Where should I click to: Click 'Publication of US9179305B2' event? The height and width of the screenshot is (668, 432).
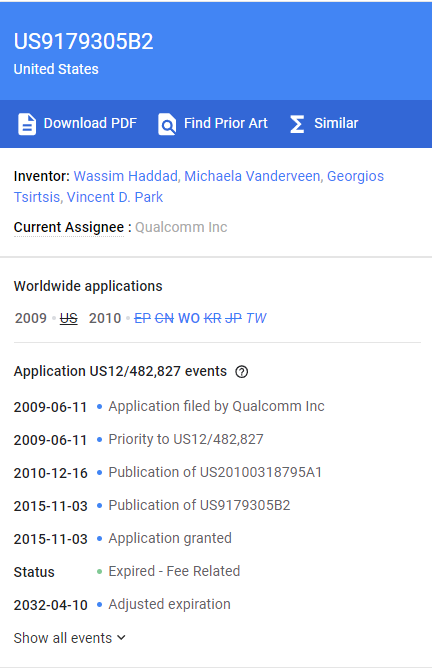point(199,505)
